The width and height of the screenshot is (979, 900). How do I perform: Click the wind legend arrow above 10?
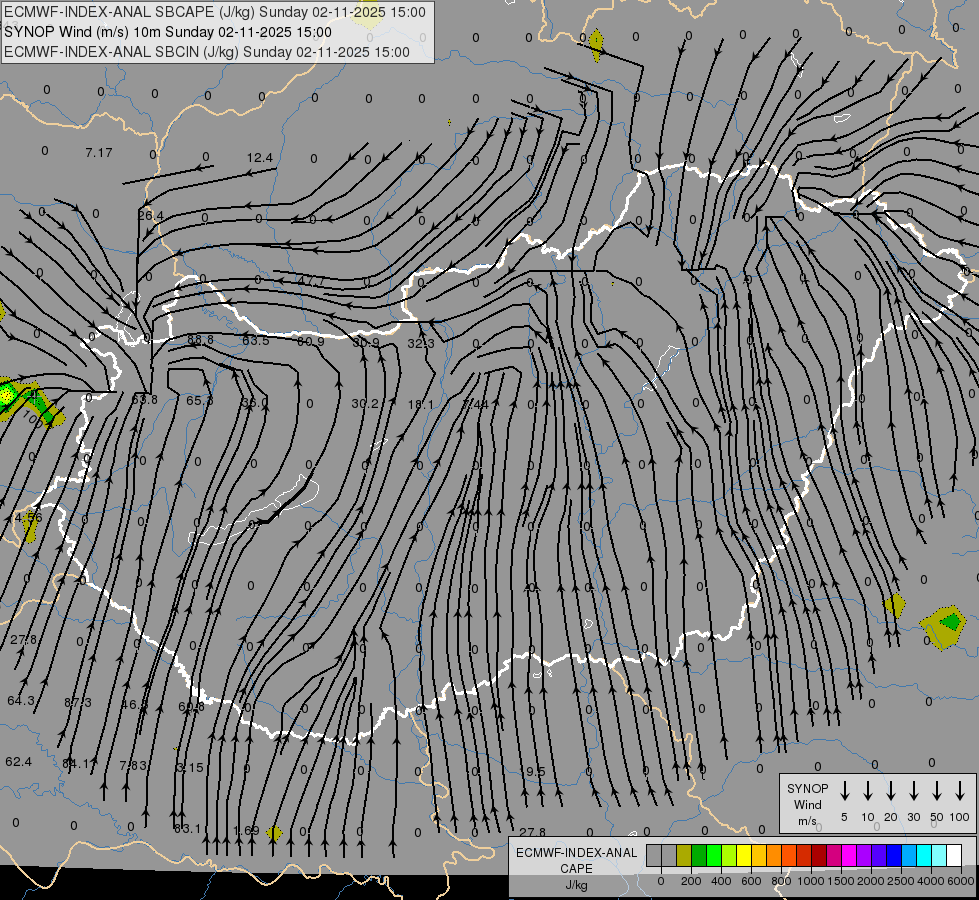867,790
